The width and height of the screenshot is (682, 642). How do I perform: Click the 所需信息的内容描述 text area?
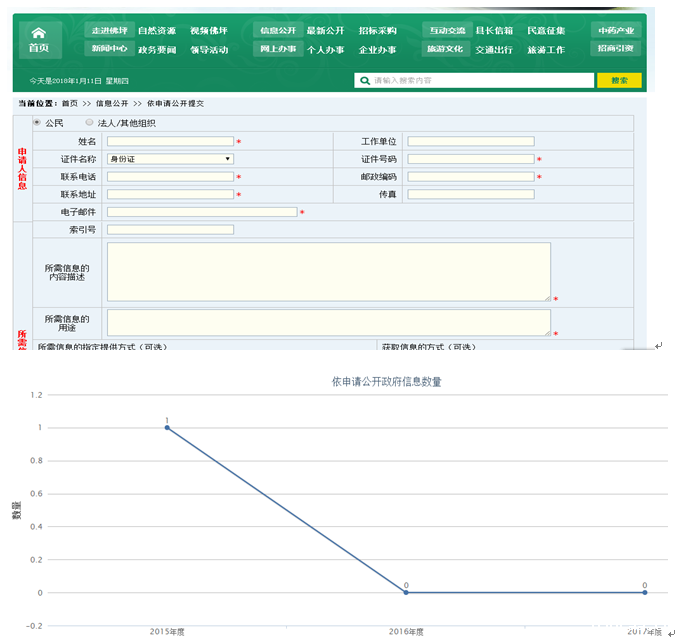click(x=328, y=271)
